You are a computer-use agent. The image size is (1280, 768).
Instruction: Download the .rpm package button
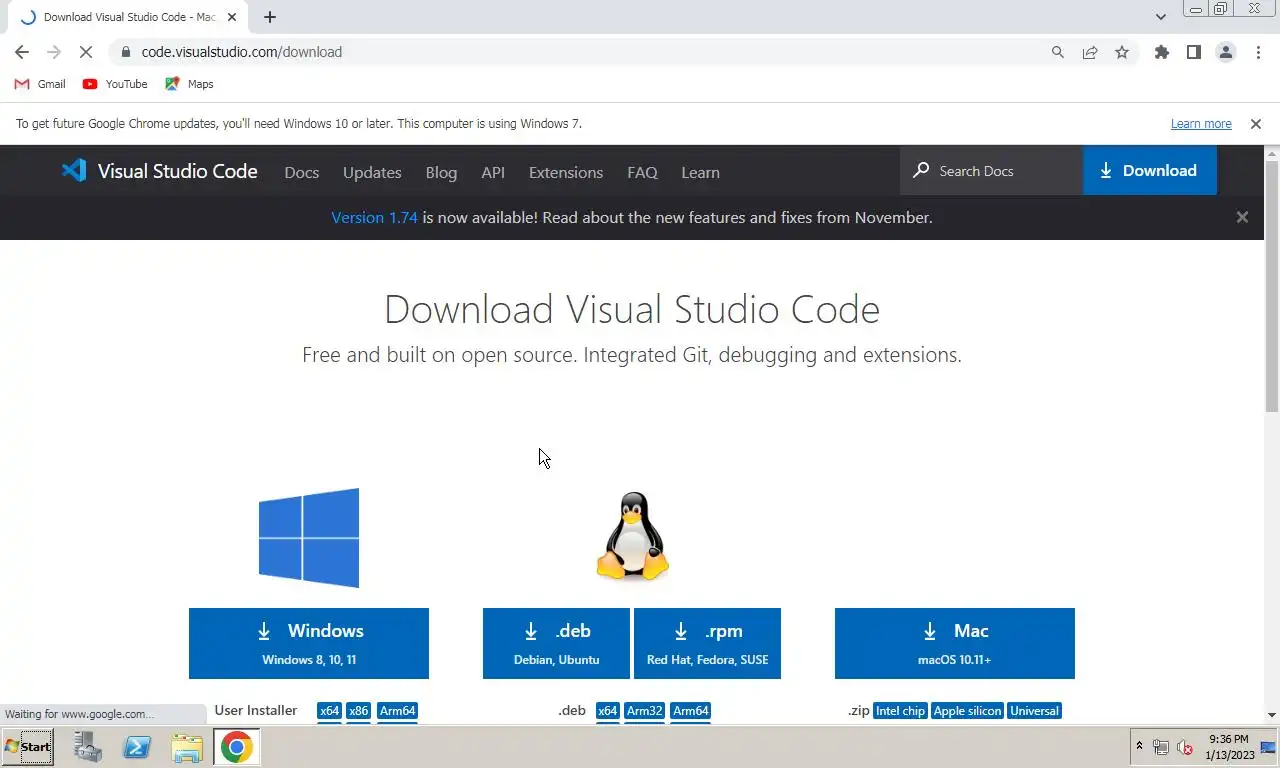click(x=707, y=643)
